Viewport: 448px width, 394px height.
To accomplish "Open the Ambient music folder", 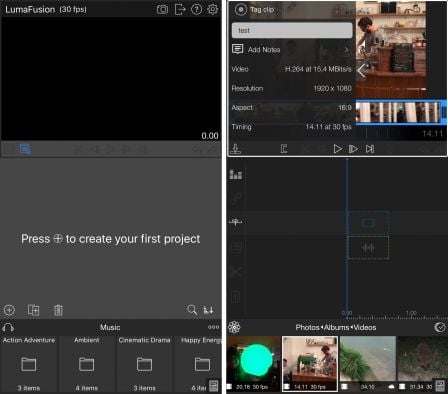I will pos(87,364).
